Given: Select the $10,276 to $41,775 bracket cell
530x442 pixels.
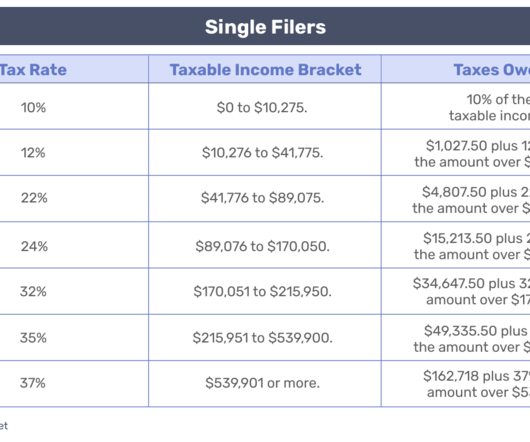Looking at the screenshot, I should tap(265, 152).
